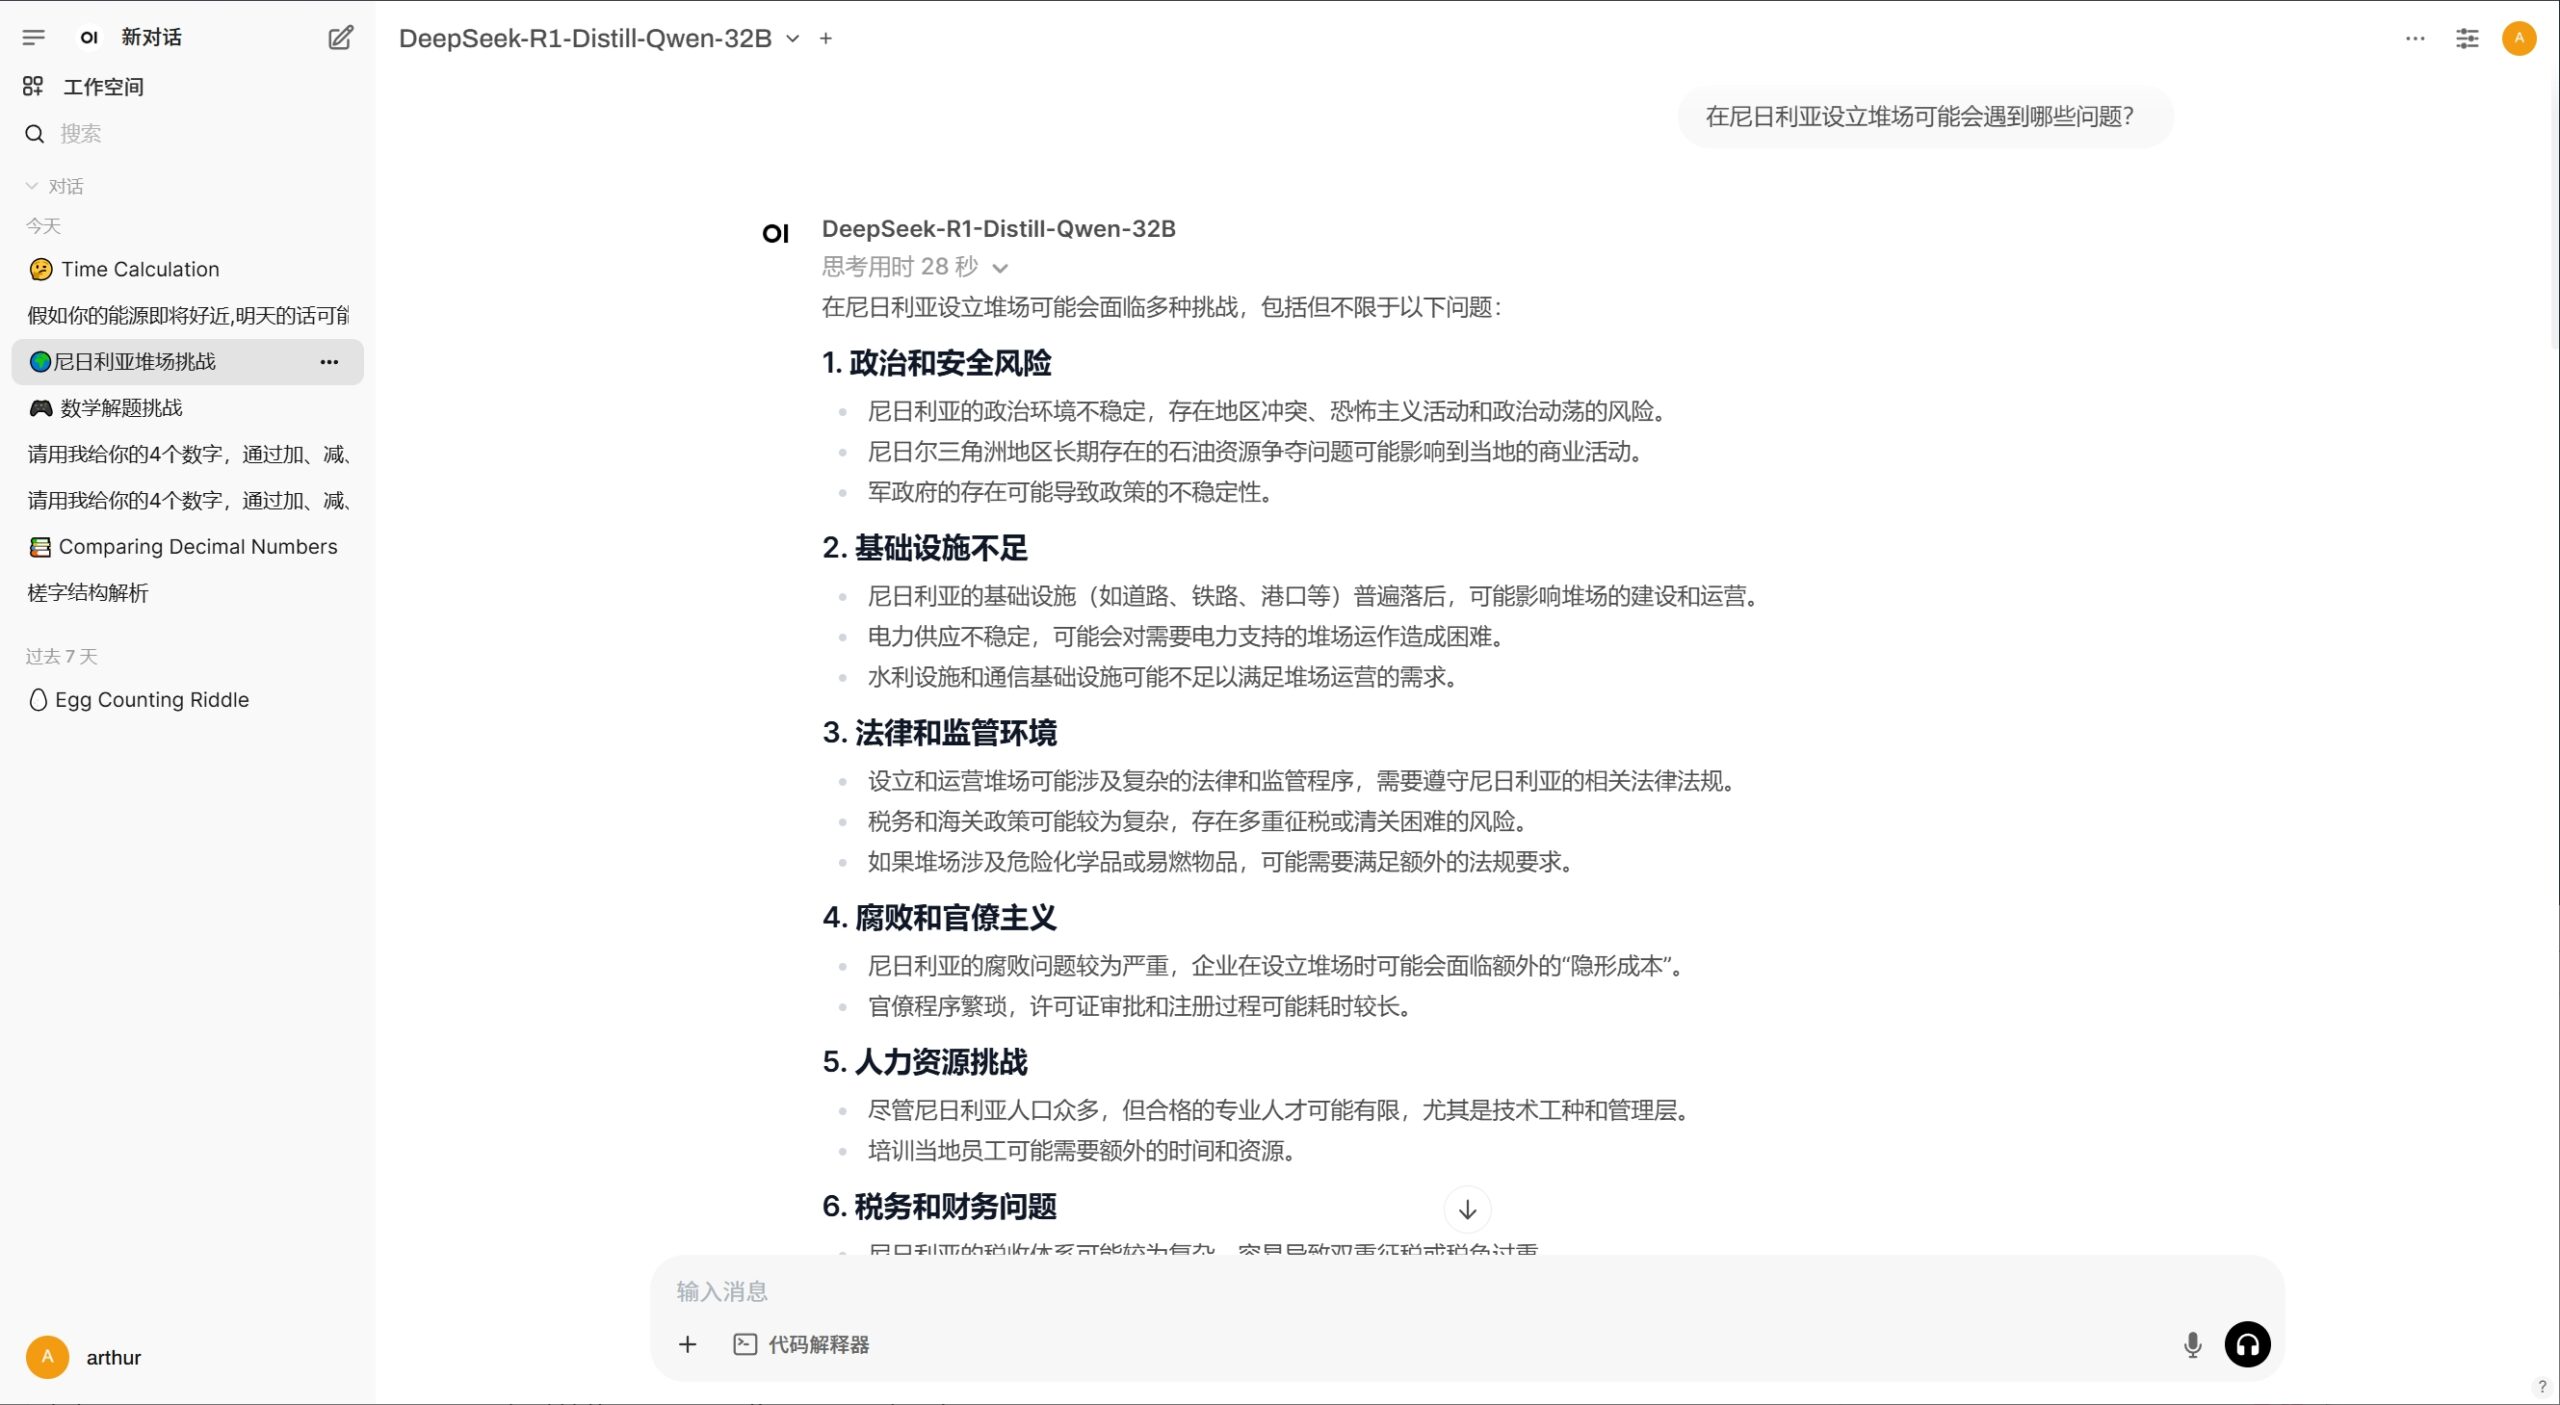Open help with the question mark button

pos(2541,1386)
